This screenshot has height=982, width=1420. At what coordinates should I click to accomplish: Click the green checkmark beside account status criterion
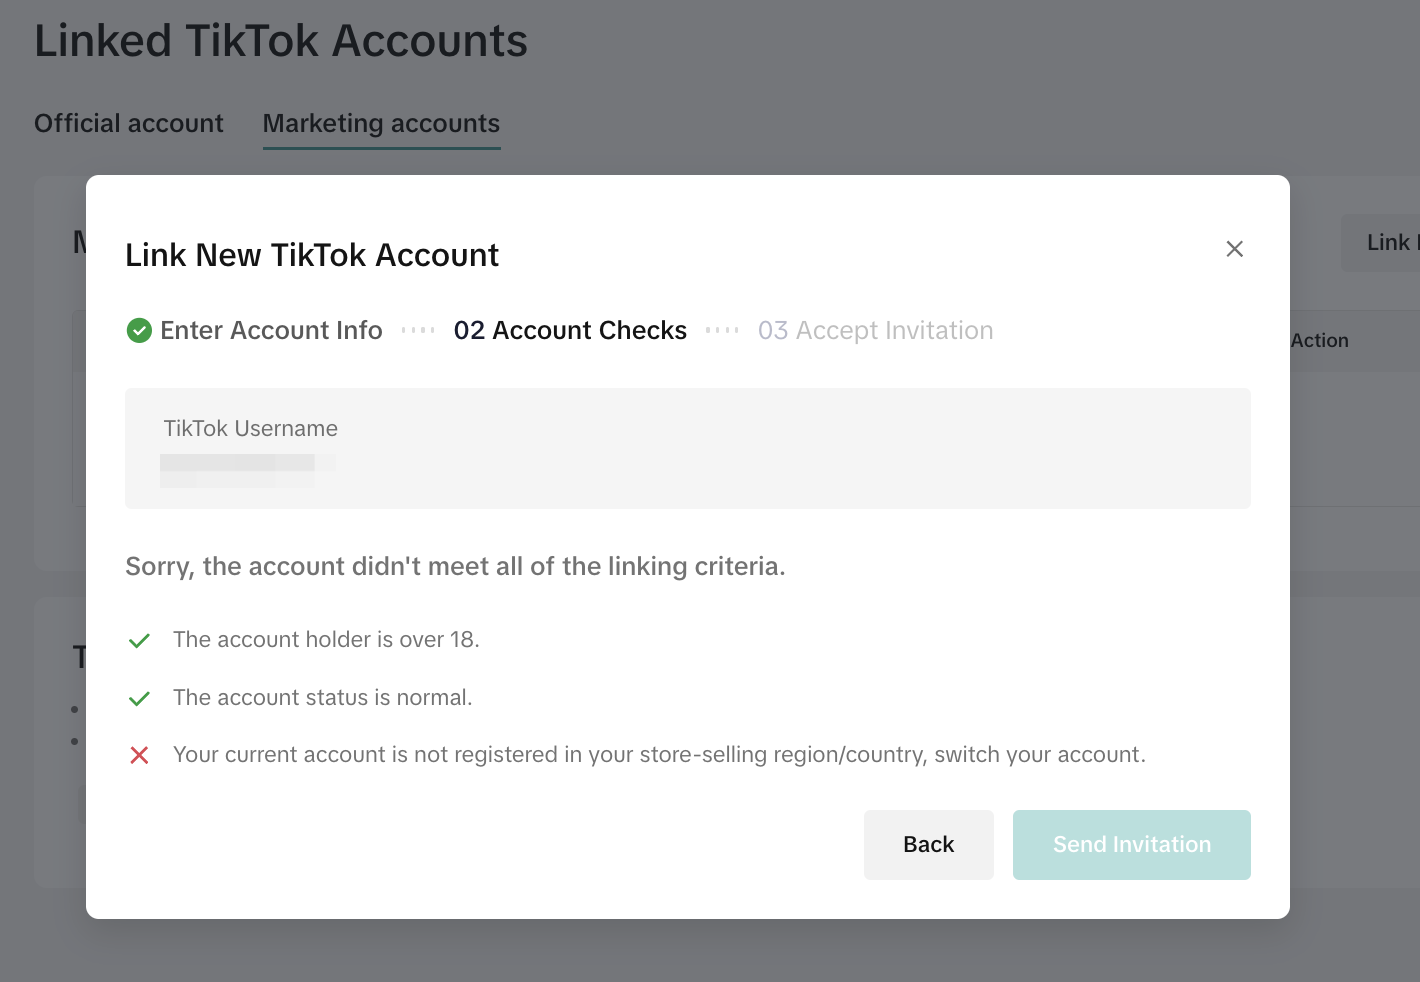click(140, 698)
